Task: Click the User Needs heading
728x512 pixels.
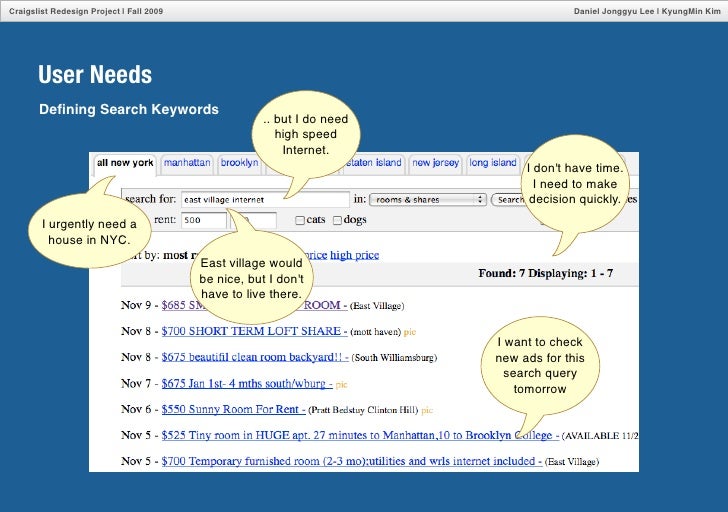Action: (95, 74)
